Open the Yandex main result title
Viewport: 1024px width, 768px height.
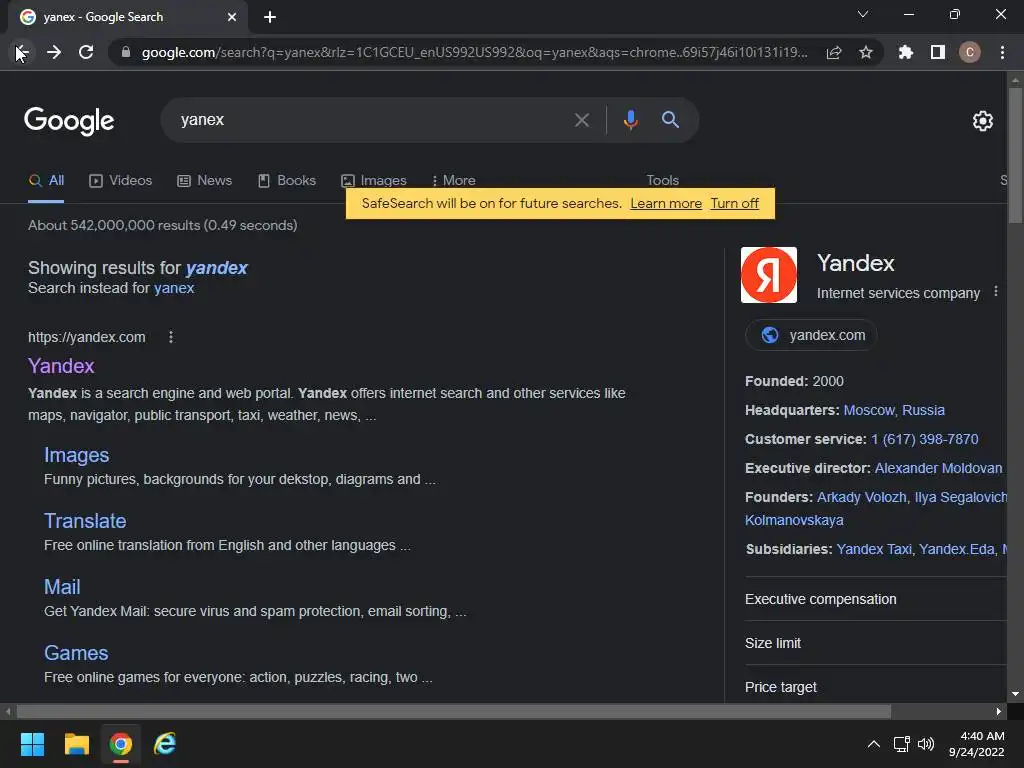[x=61, y=366]
